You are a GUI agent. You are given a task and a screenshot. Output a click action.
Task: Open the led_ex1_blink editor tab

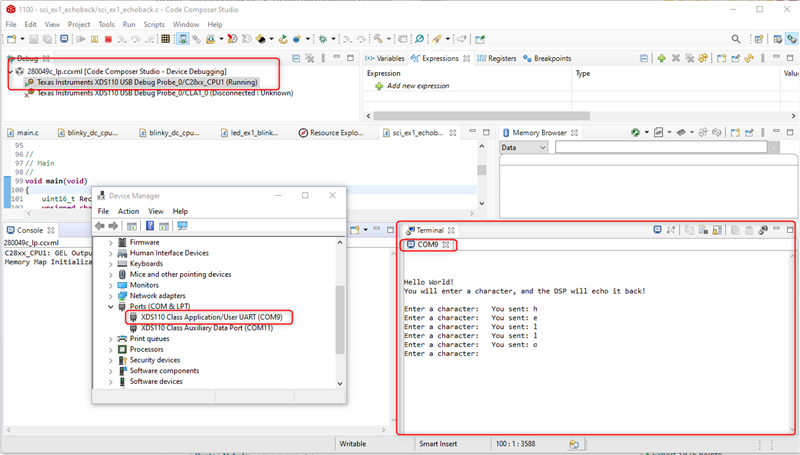(249, 133)
